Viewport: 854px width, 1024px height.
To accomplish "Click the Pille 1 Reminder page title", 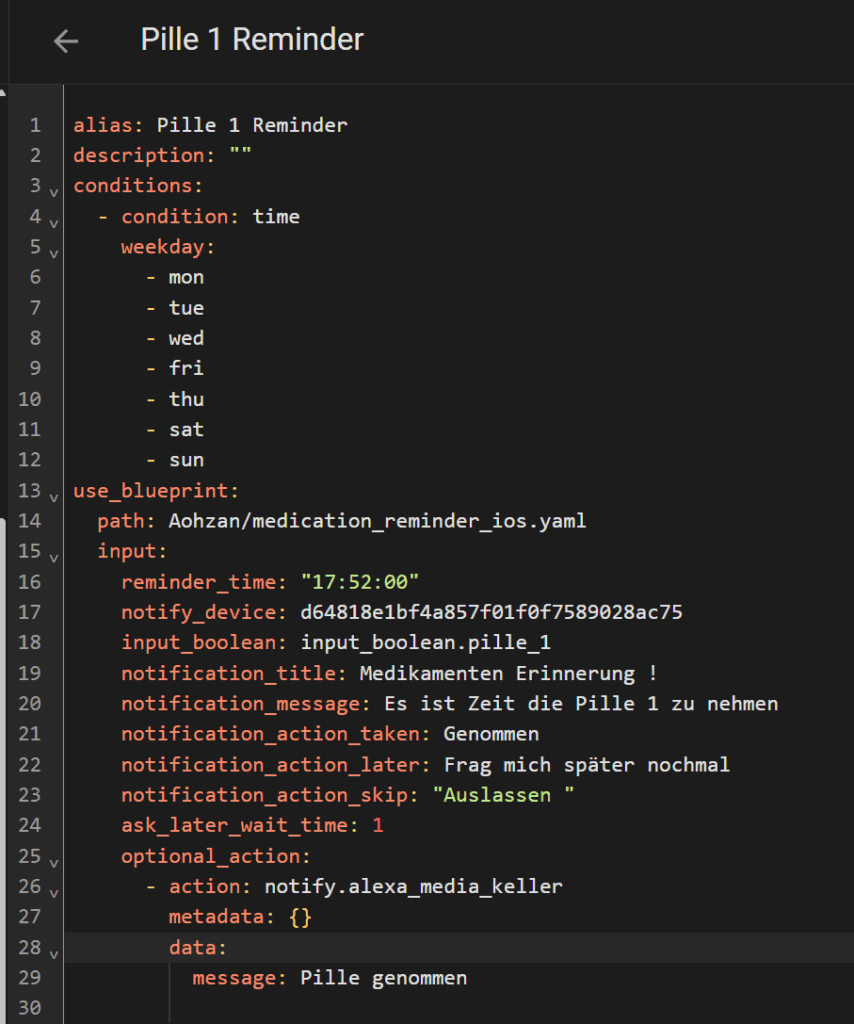I will (252, 40).
